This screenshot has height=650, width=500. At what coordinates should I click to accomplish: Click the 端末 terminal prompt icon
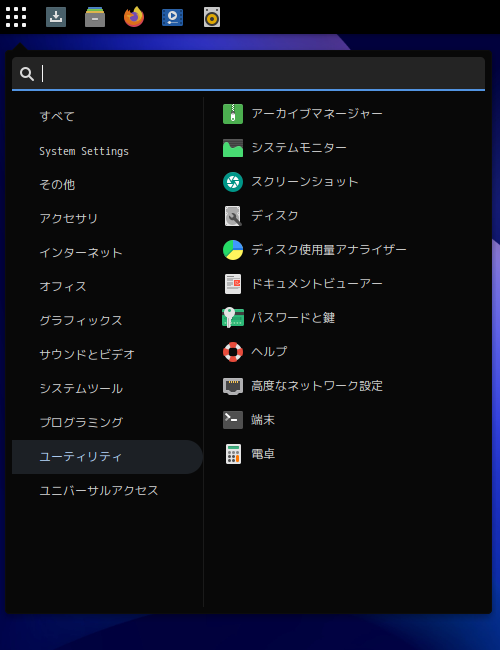233,420
